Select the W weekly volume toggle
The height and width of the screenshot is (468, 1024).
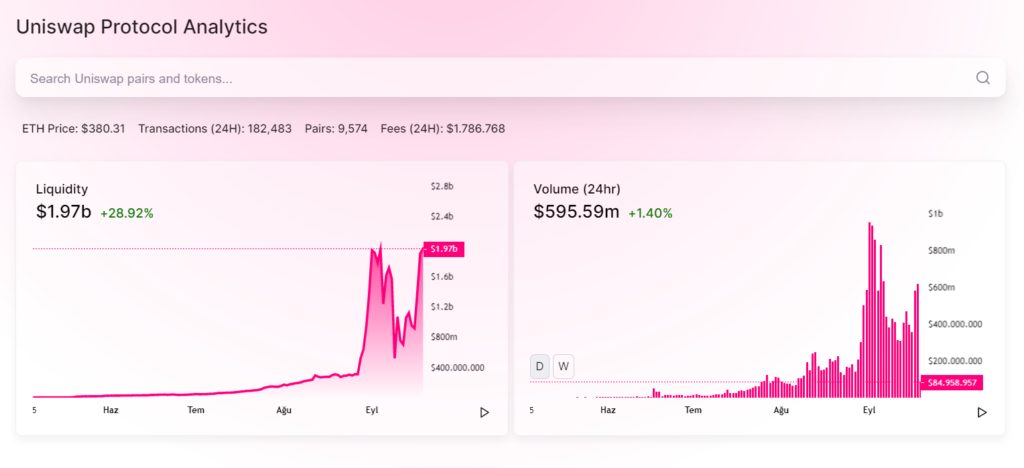point(564,367)
